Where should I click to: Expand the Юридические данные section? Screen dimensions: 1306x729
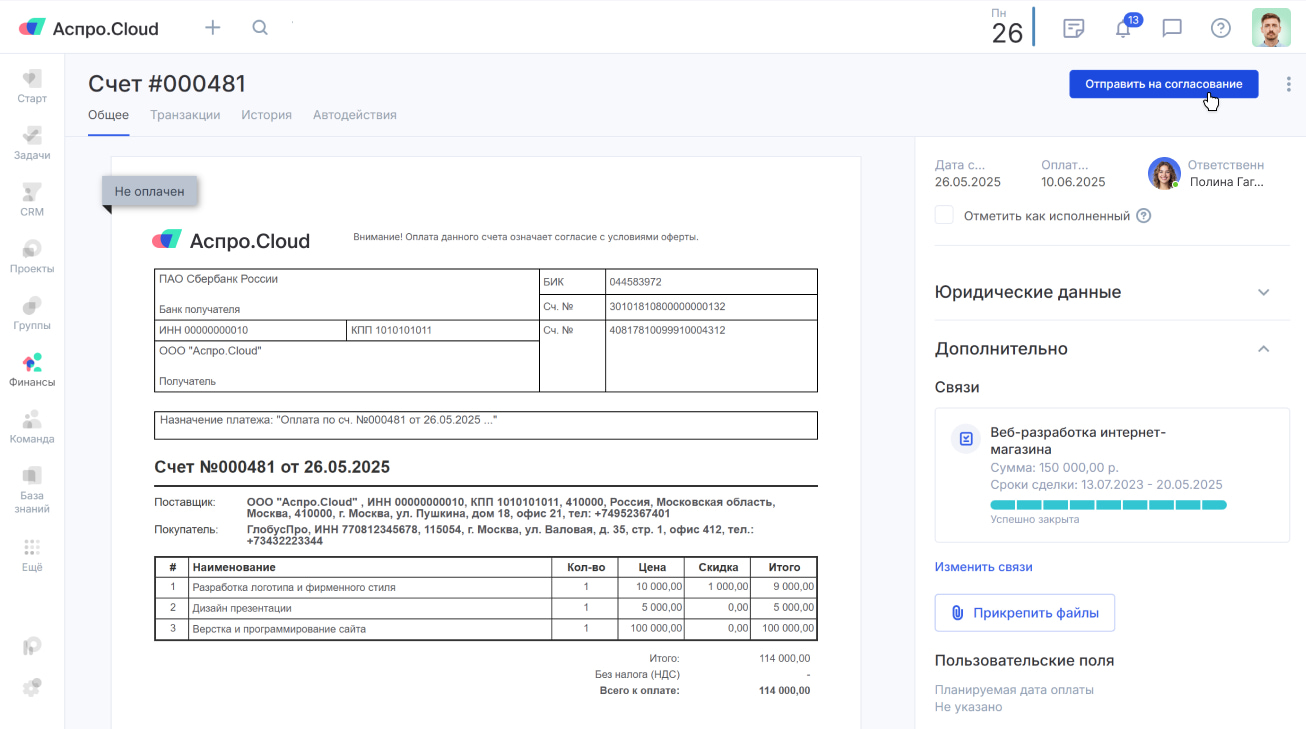click(x=1263, y=293)
